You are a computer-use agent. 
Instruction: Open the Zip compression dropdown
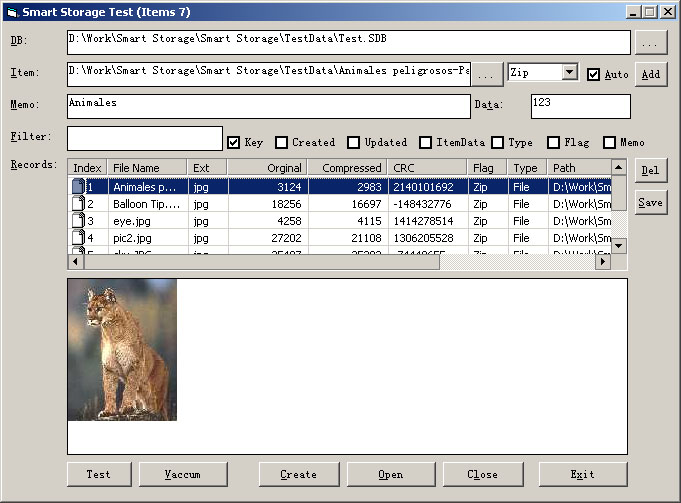pyautogui.click(x=569, y=73)
